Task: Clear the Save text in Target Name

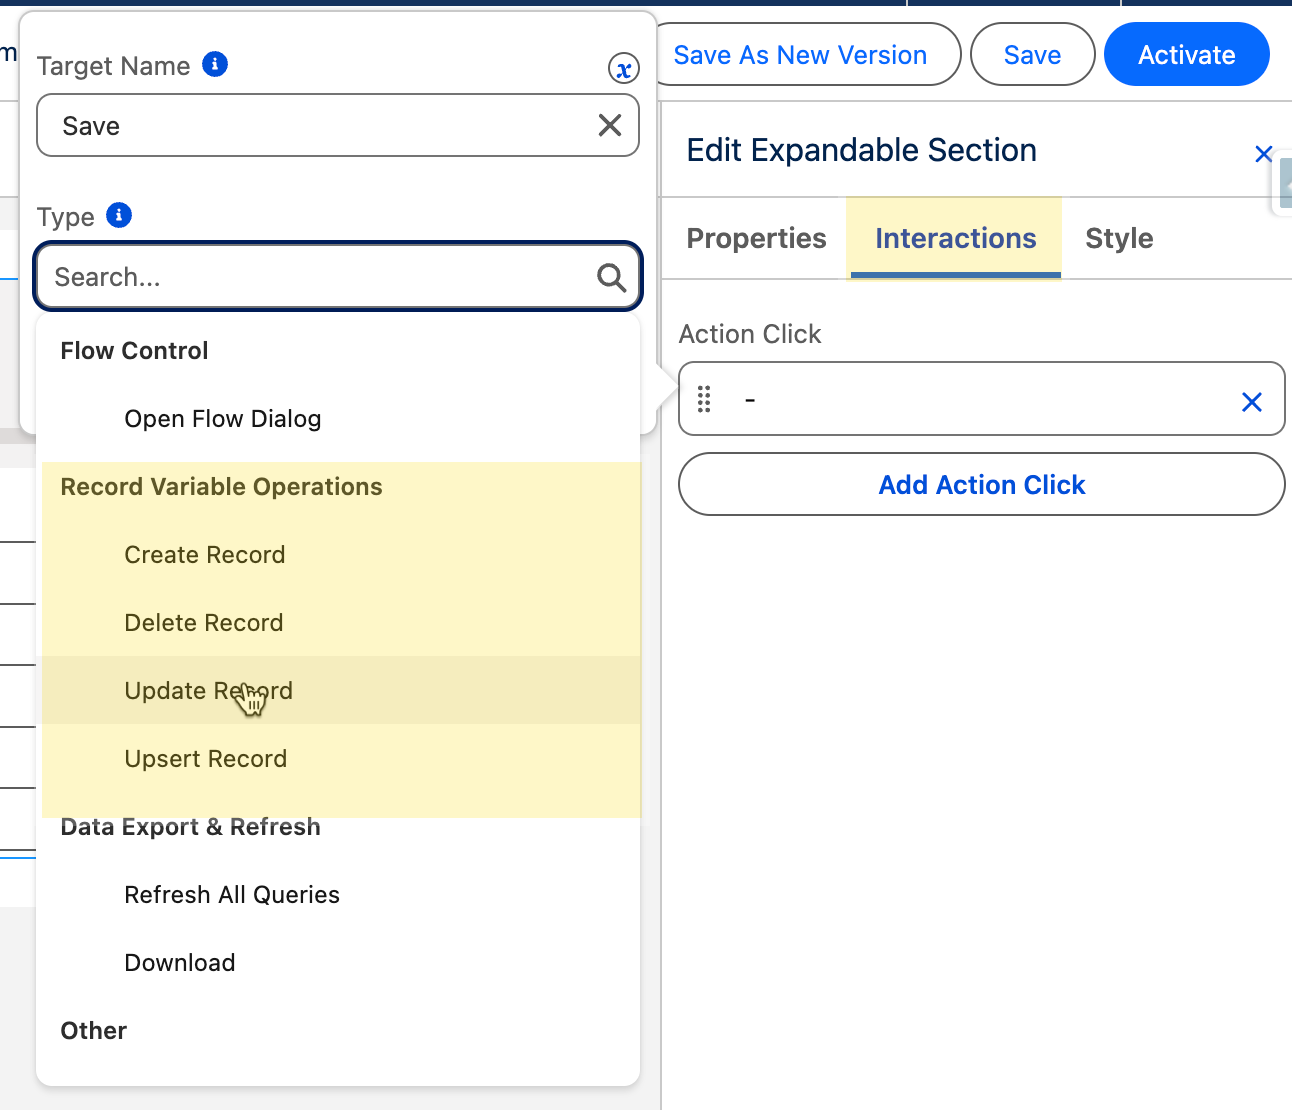Action: (x=610, y=125)
